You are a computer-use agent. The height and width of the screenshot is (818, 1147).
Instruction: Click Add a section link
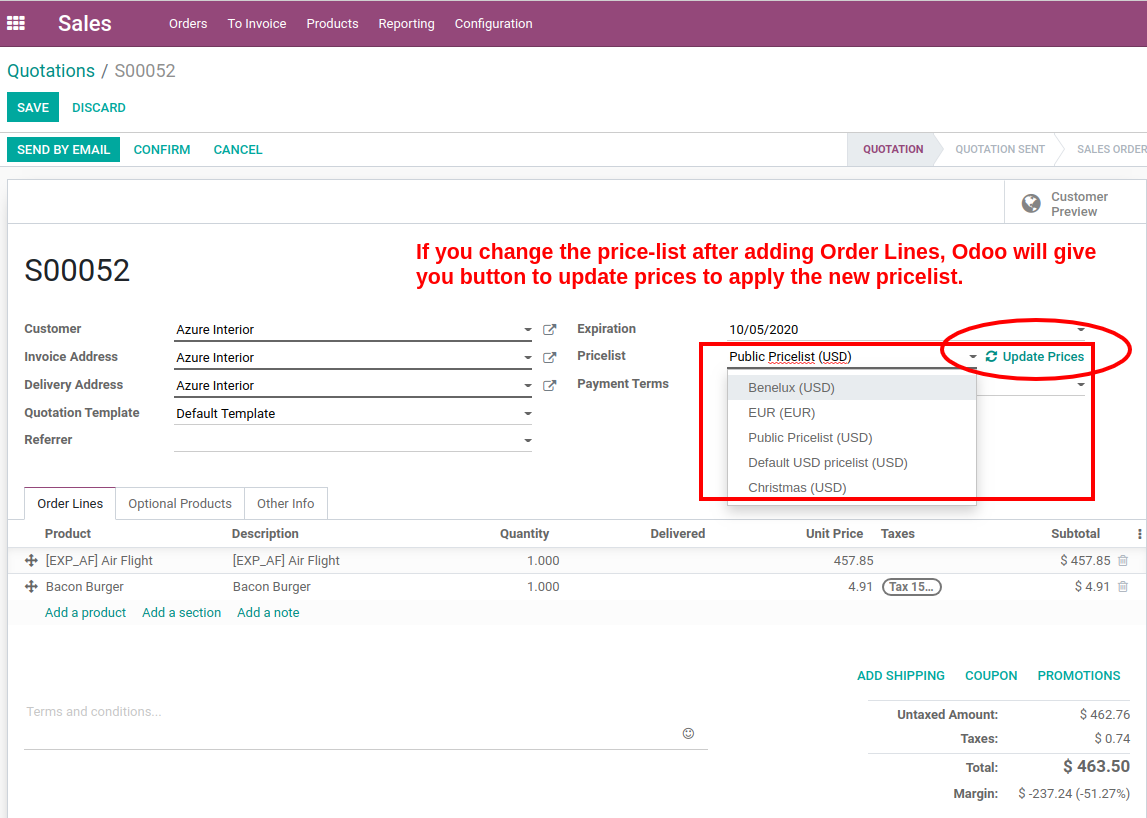[181, 612]
